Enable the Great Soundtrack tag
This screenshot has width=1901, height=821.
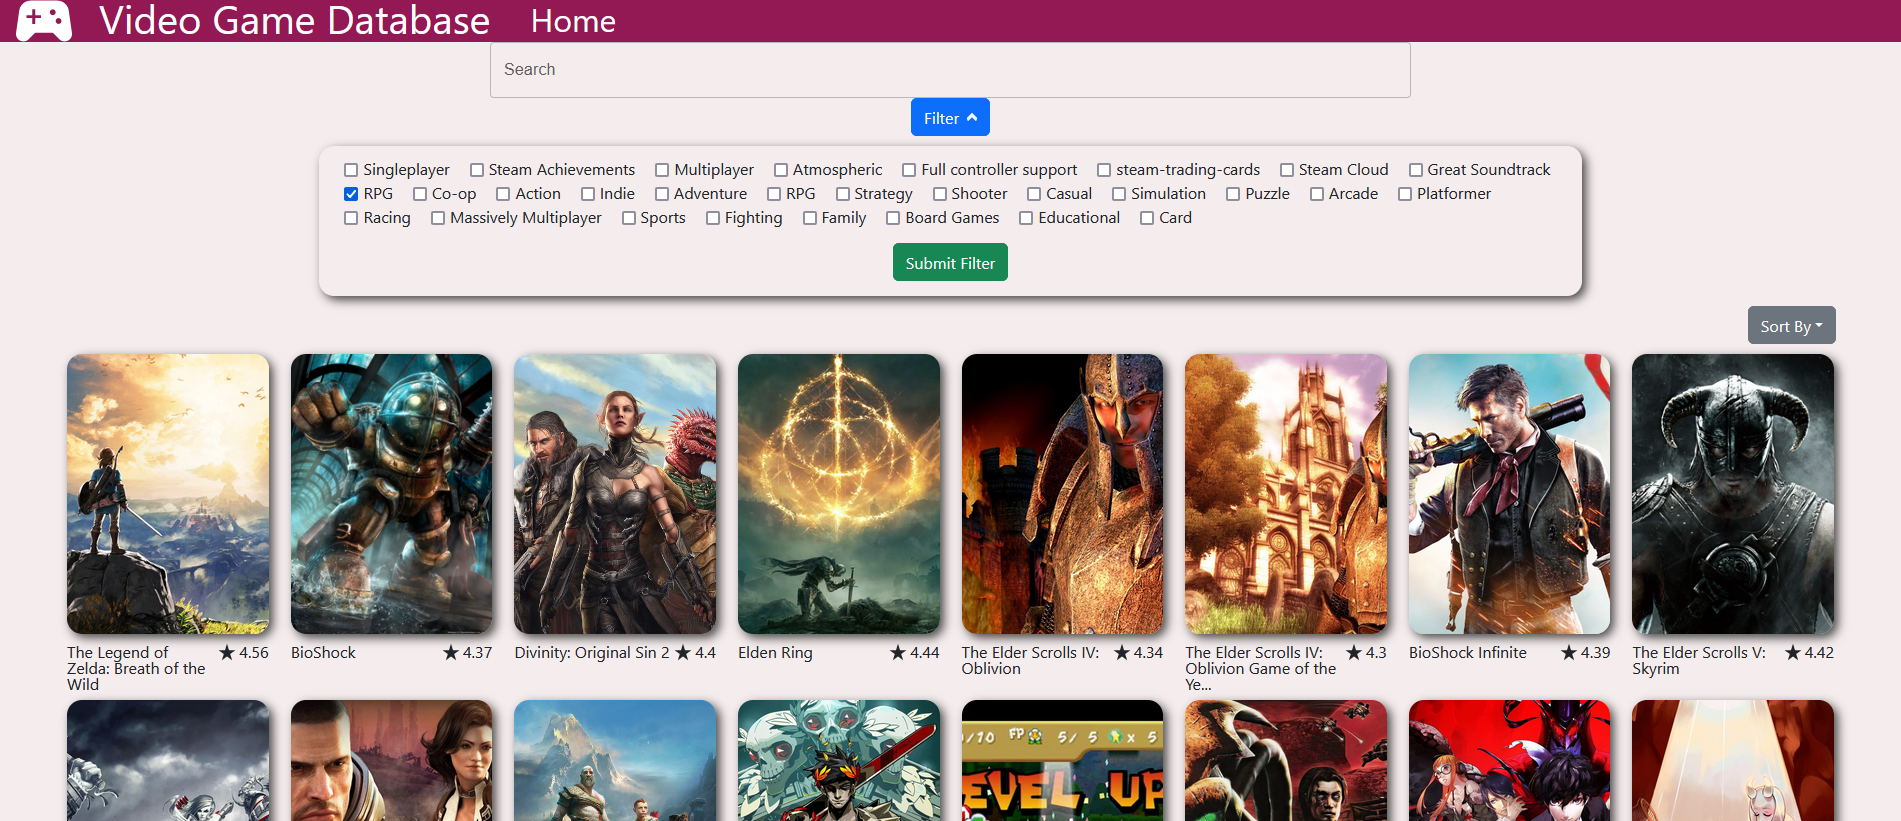point(1416,170)
